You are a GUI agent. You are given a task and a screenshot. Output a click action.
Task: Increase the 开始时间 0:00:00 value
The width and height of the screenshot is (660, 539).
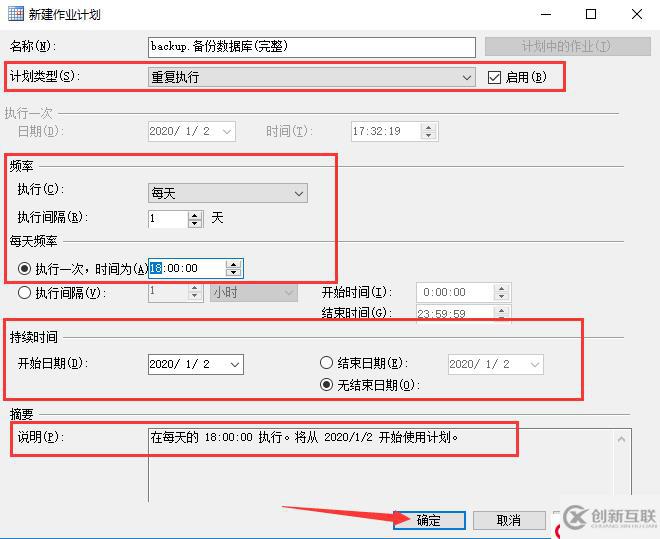point(501,288)
